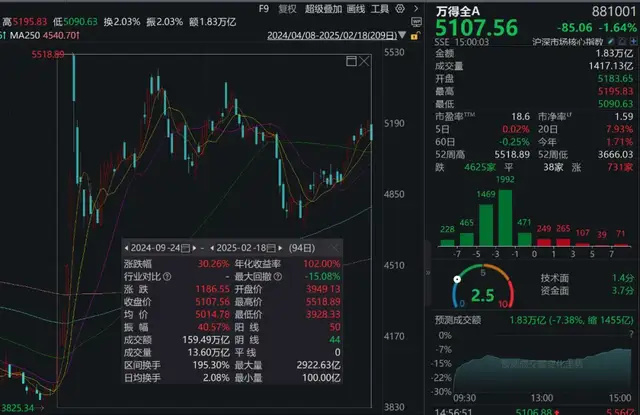Click the question mark on volume chart
The image size is (640, 415).
click(632, 334)
